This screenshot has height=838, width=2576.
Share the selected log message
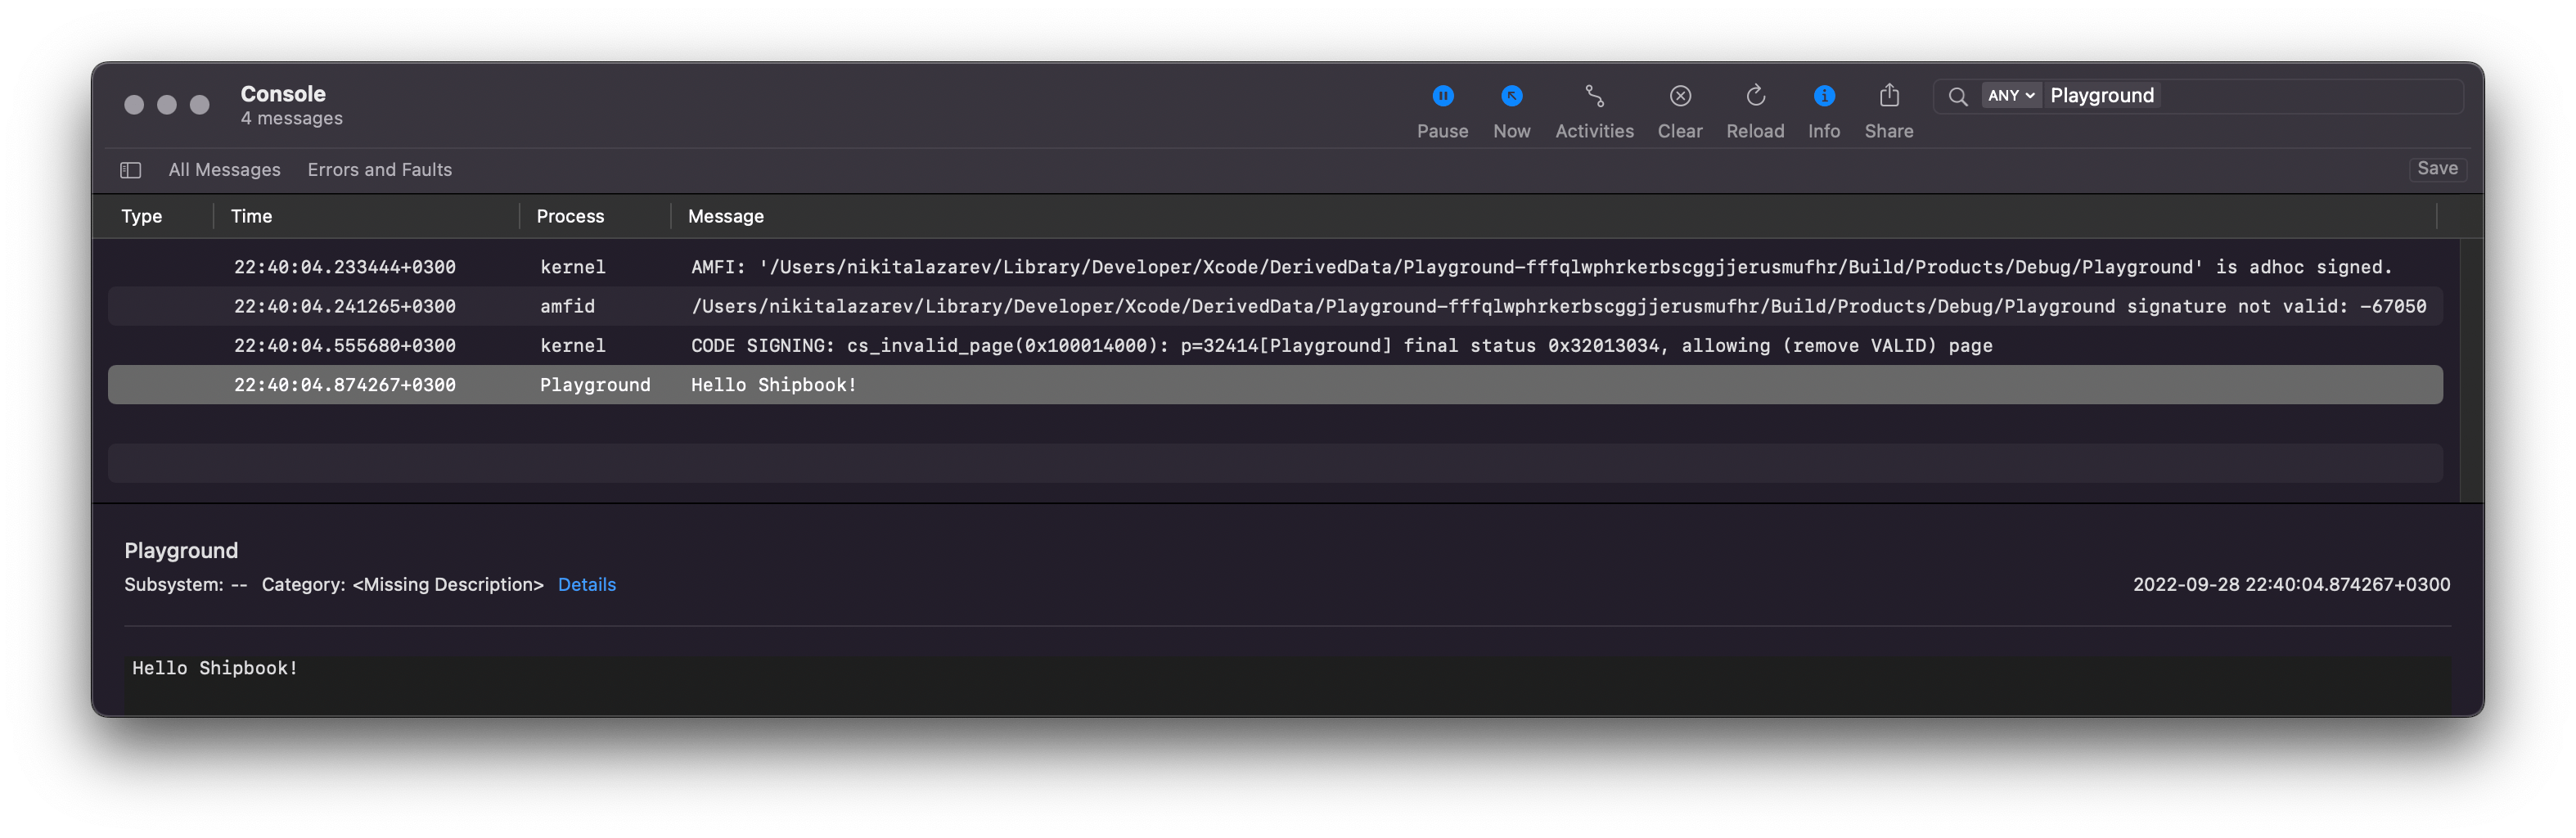coord(1888,95)
